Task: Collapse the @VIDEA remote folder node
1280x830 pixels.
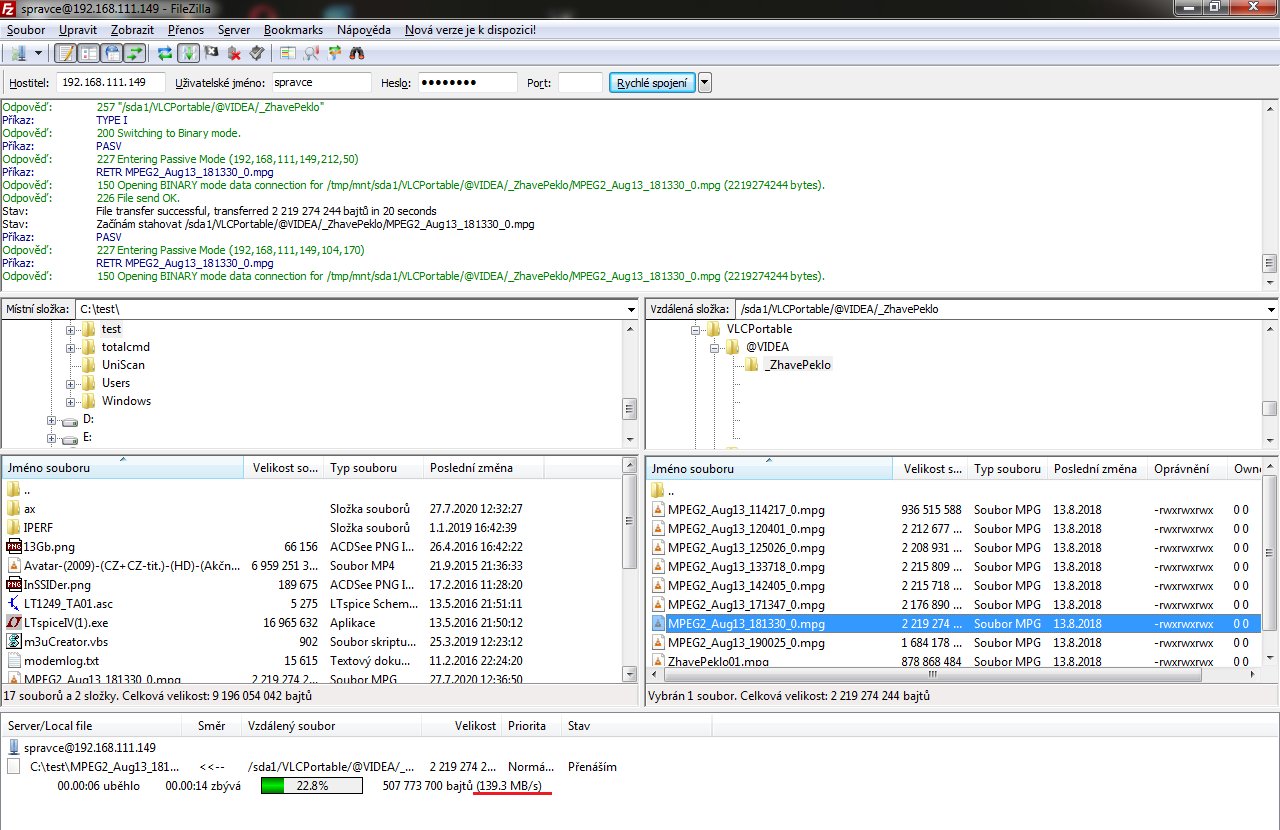Action: [715, 347]
